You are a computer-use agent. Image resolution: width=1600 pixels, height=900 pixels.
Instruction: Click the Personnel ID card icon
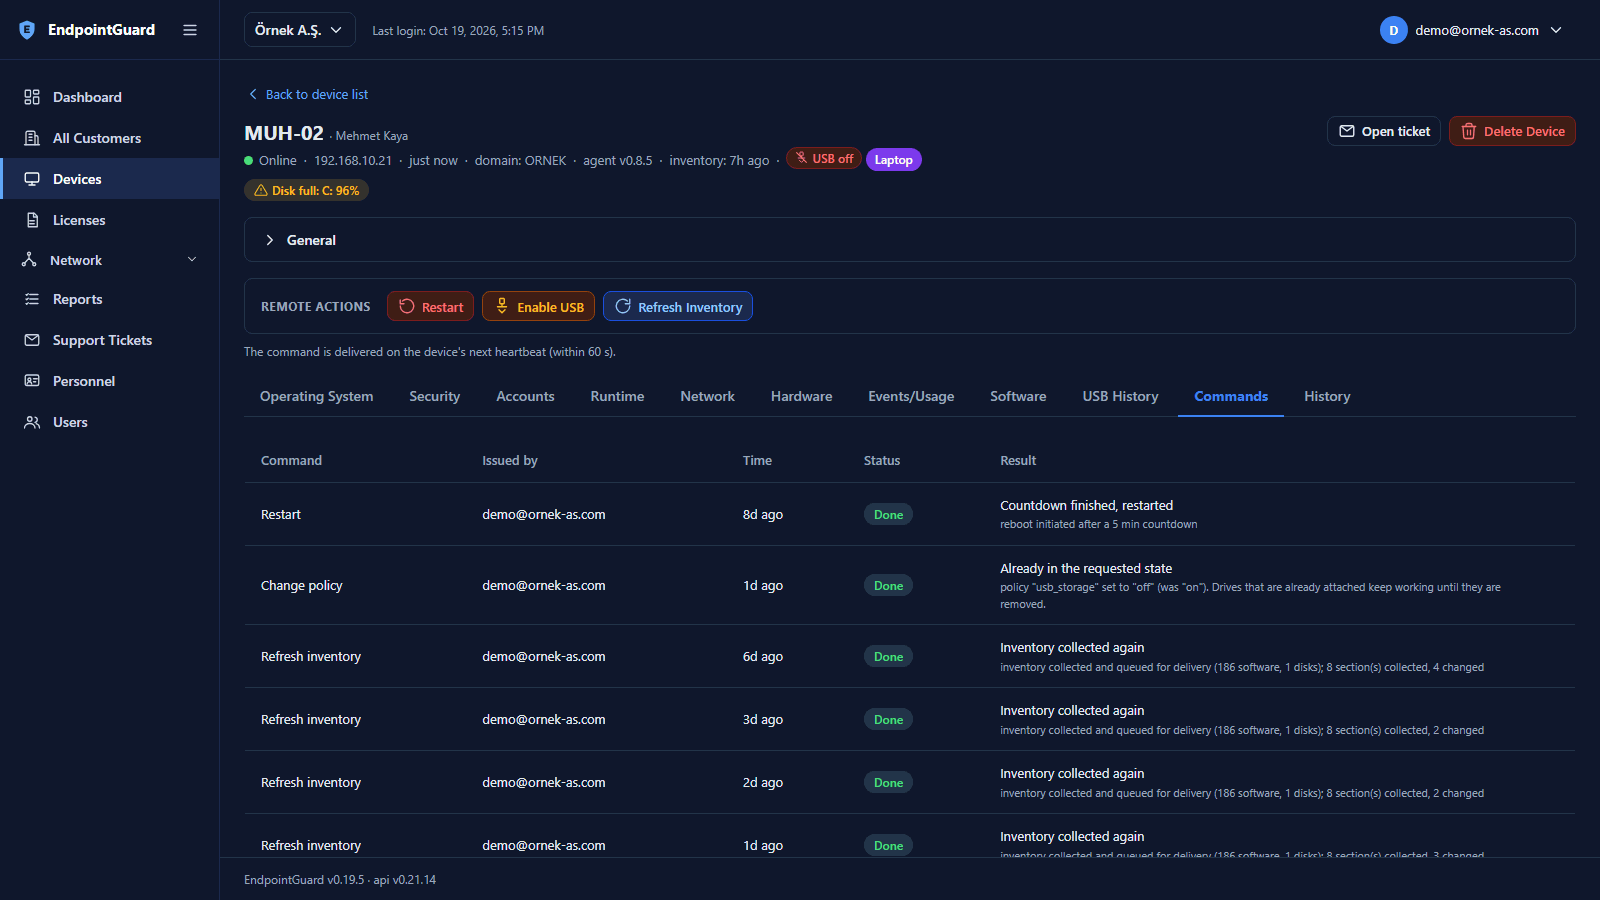pos(32,381)
